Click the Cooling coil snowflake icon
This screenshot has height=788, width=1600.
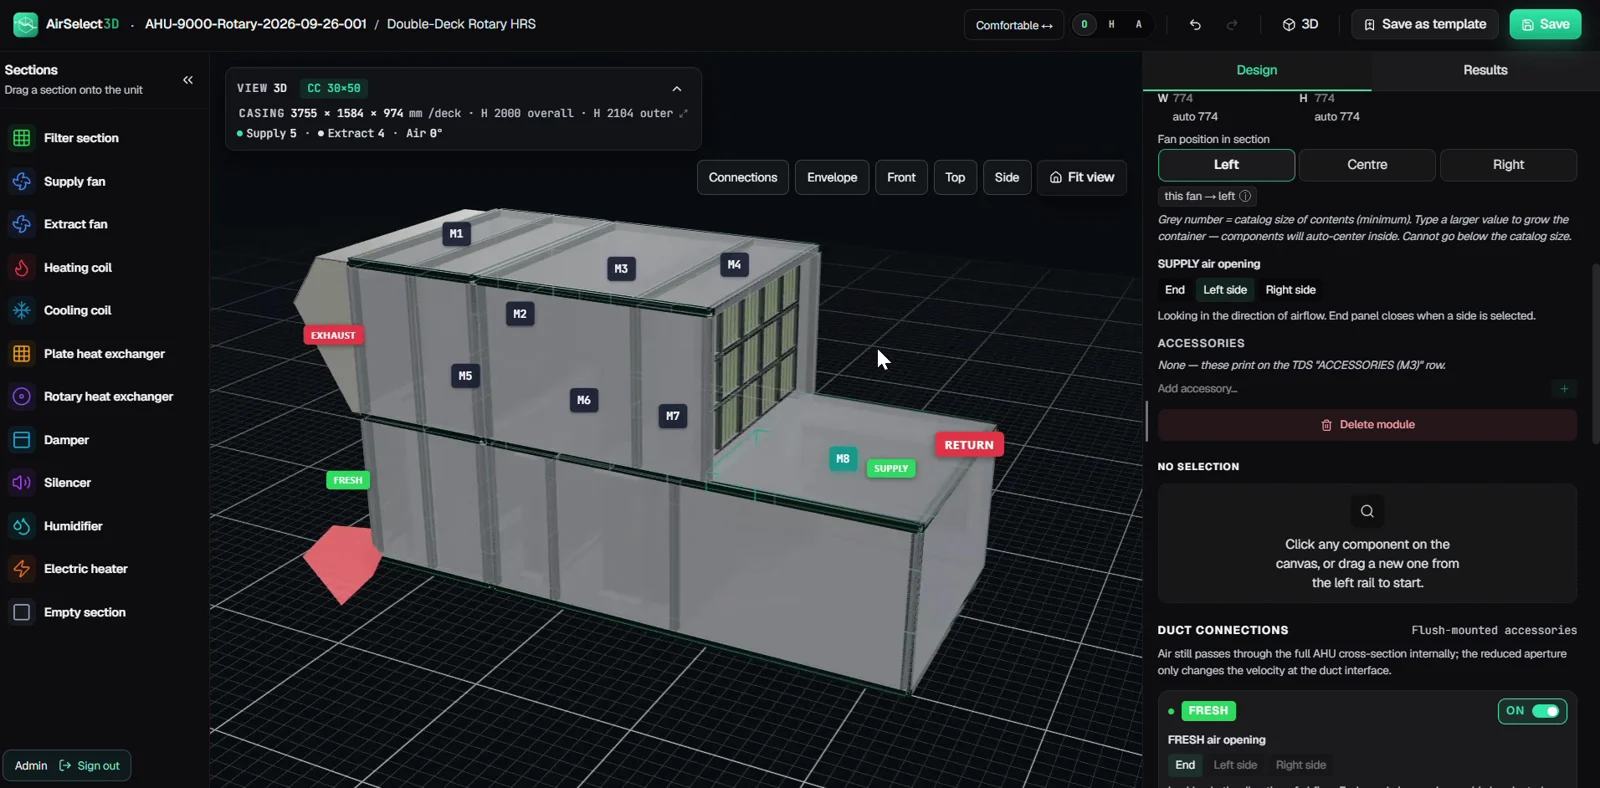coord(22,311)
